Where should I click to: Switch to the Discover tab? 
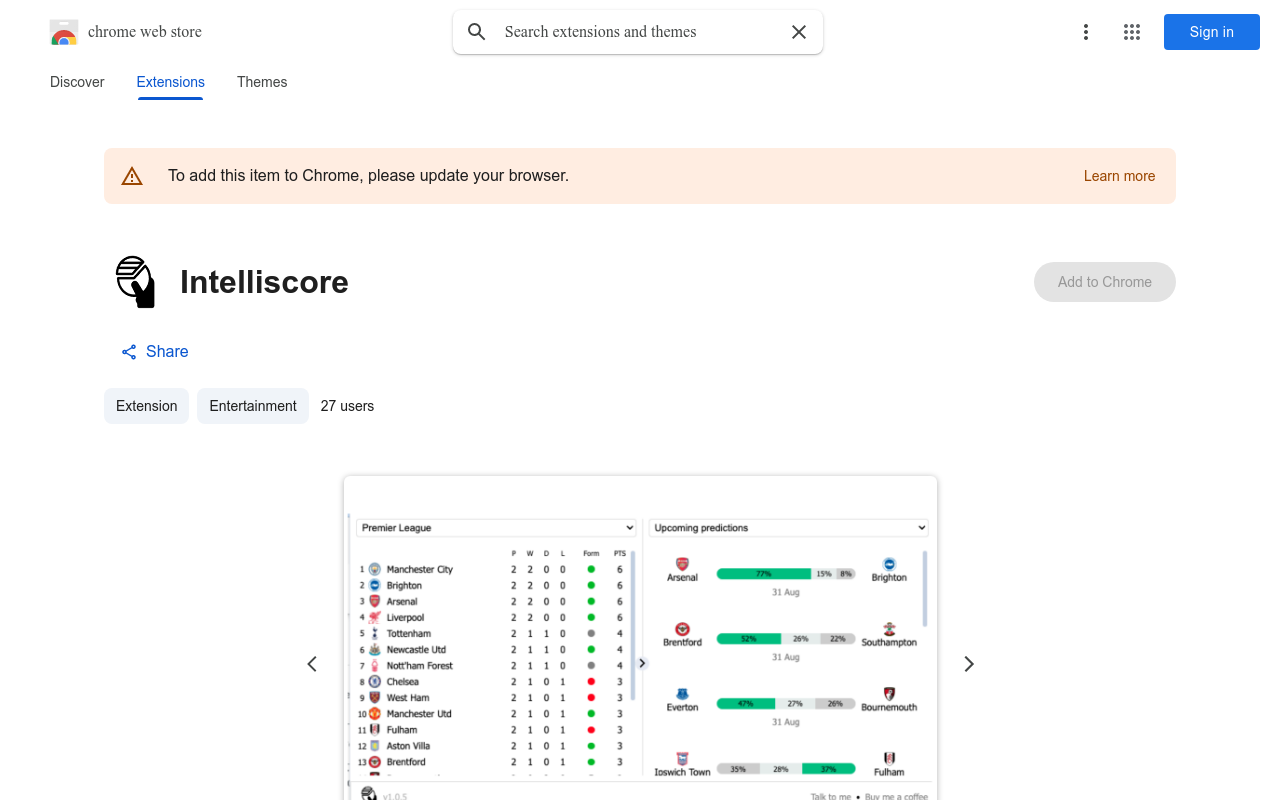coord(77,82)
